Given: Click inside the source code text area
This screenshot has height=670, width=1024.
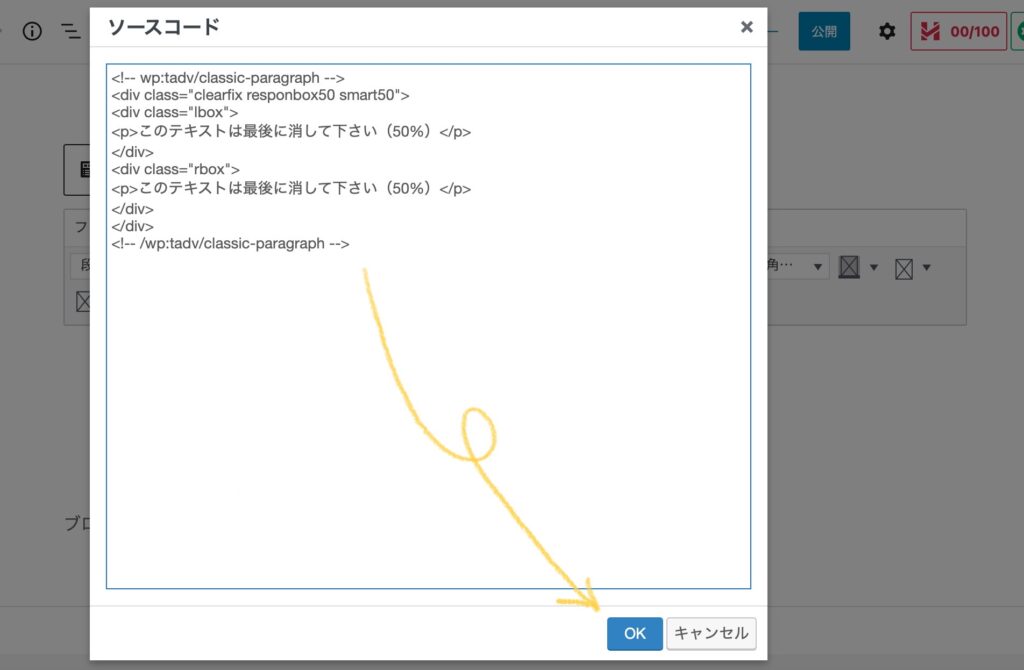Looking at the screenshot, I should coord(428,420).
